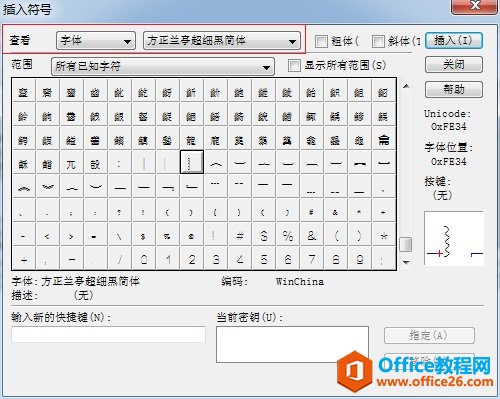Click the 指定(A) assign button

[x=429, y=335]
